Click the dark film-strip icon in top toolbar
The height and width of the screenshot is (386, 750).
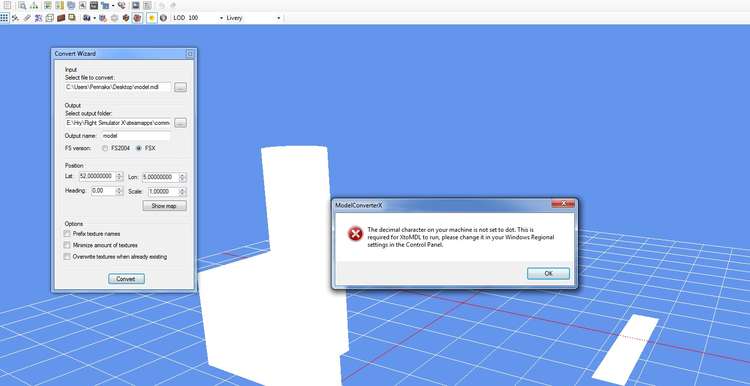coord(94,6)
